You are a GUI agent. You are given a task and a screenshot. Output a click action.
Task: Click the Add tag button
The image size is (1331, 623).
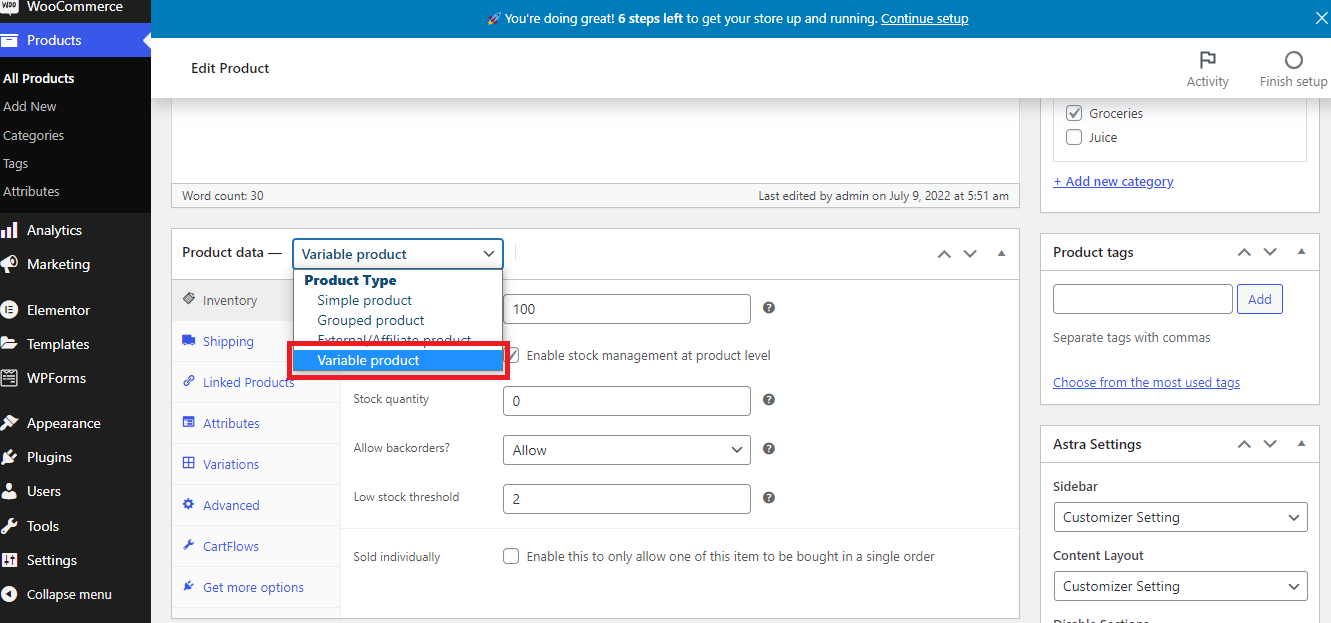coord(1259,299)
